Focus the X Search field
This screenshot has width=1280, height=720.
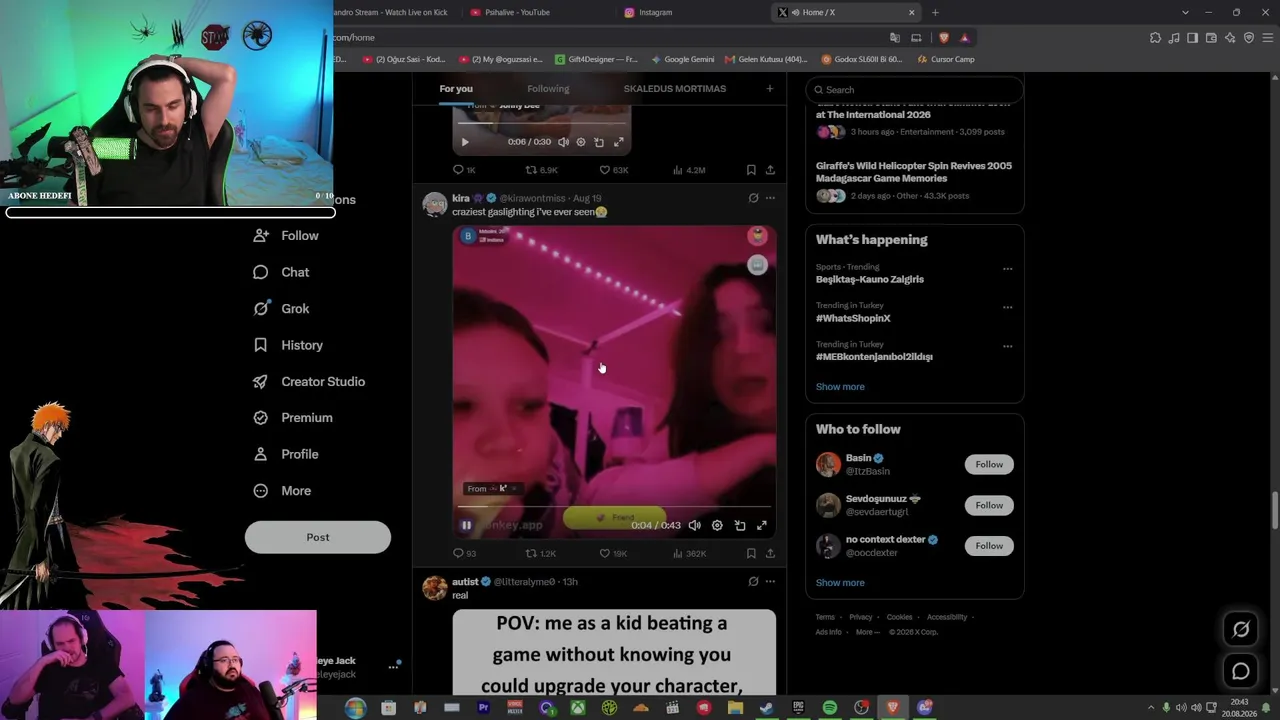pyautogui.click(x=915, y=90)
